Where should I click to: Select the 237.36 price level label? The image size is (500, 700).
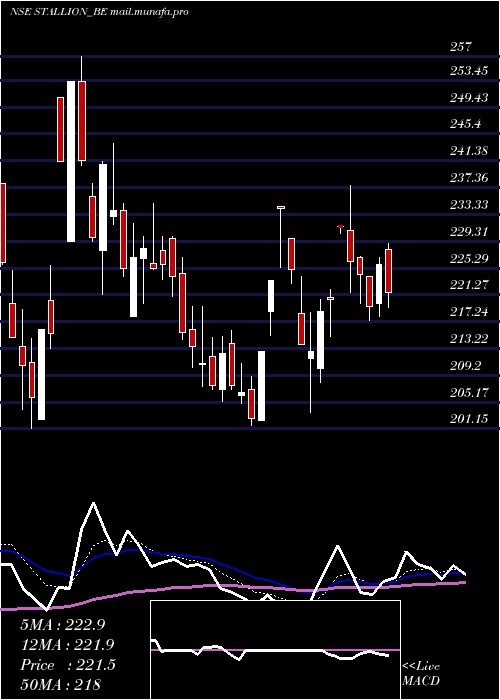point(469,178)
